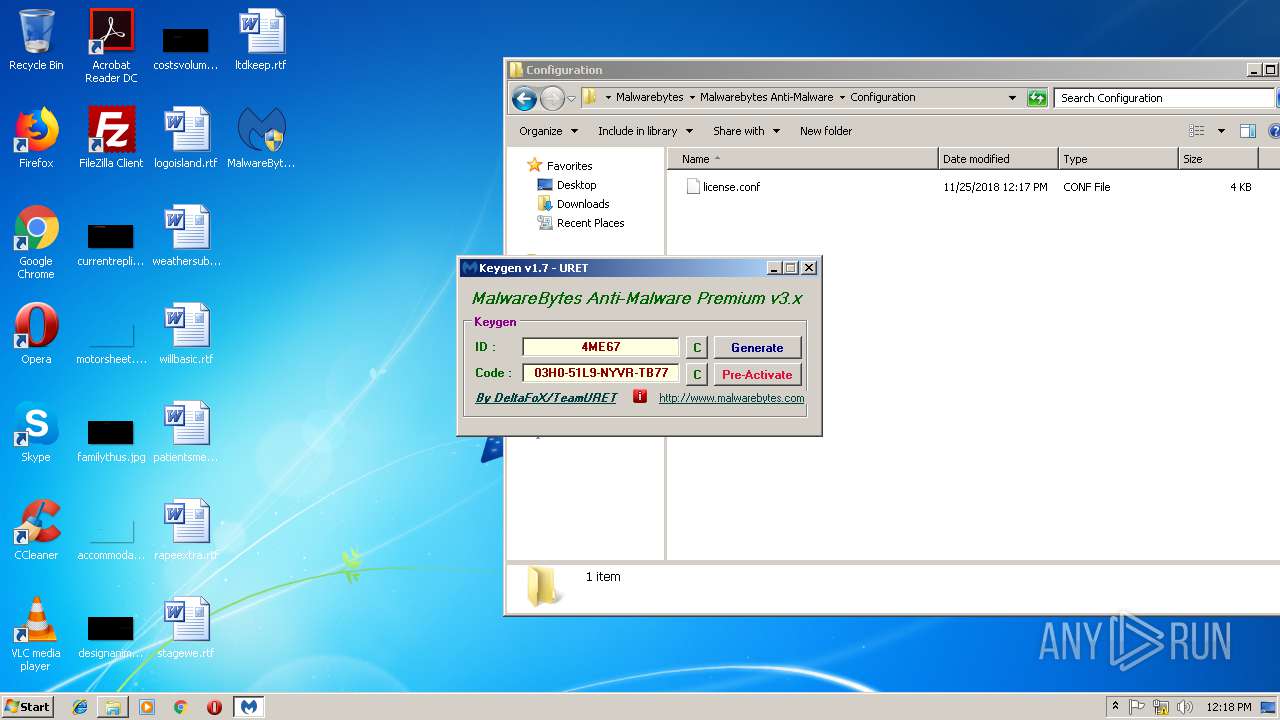The height and width of the screenshot is (720, 1280).
Task: Open the Organize dropdown menu
Action: (x=548, y=131)
